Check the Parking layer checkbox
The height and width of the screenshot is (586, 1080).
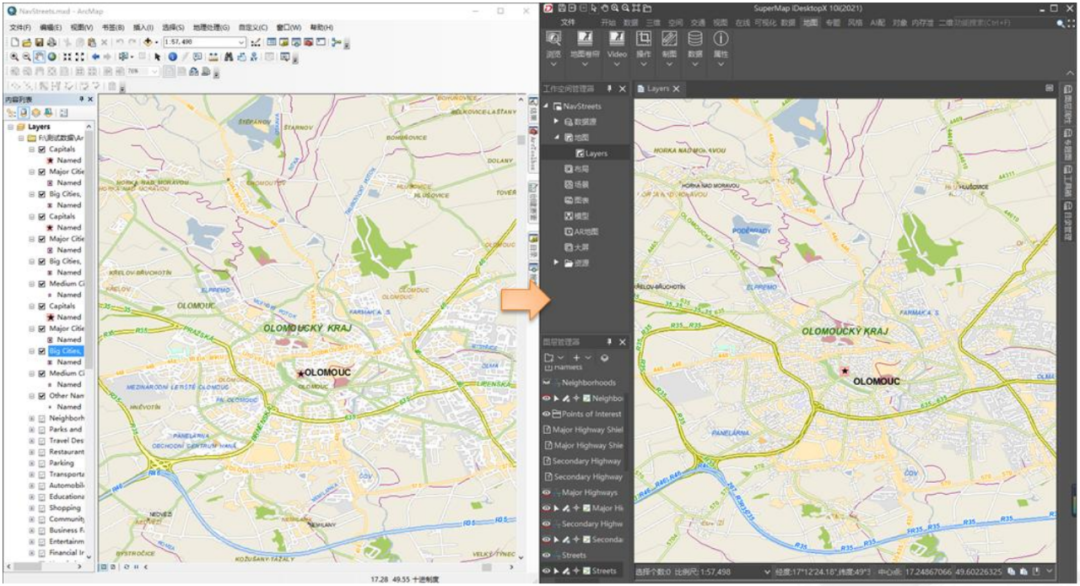click(42, 463)
